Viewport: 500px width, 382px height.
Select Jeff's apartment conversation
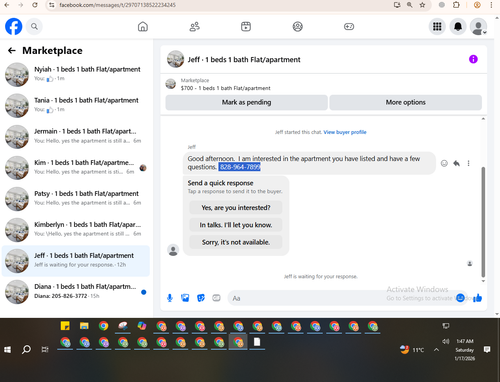(x=76, y=260)
